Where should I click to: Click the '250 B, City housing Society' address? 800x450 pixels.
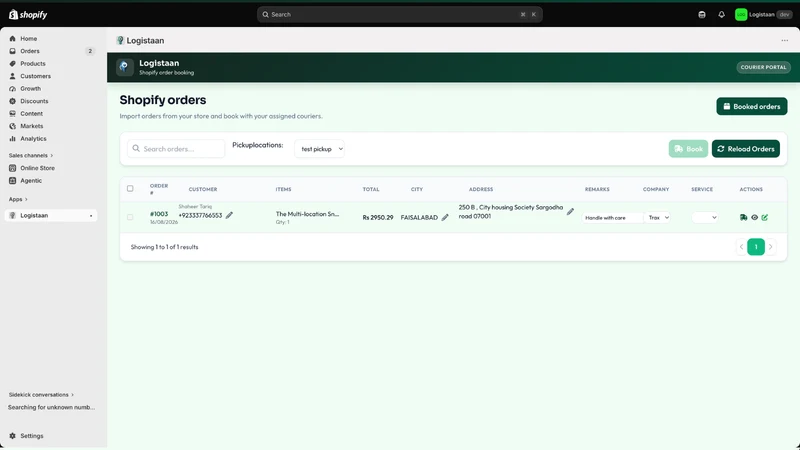[x=511, y=212]
